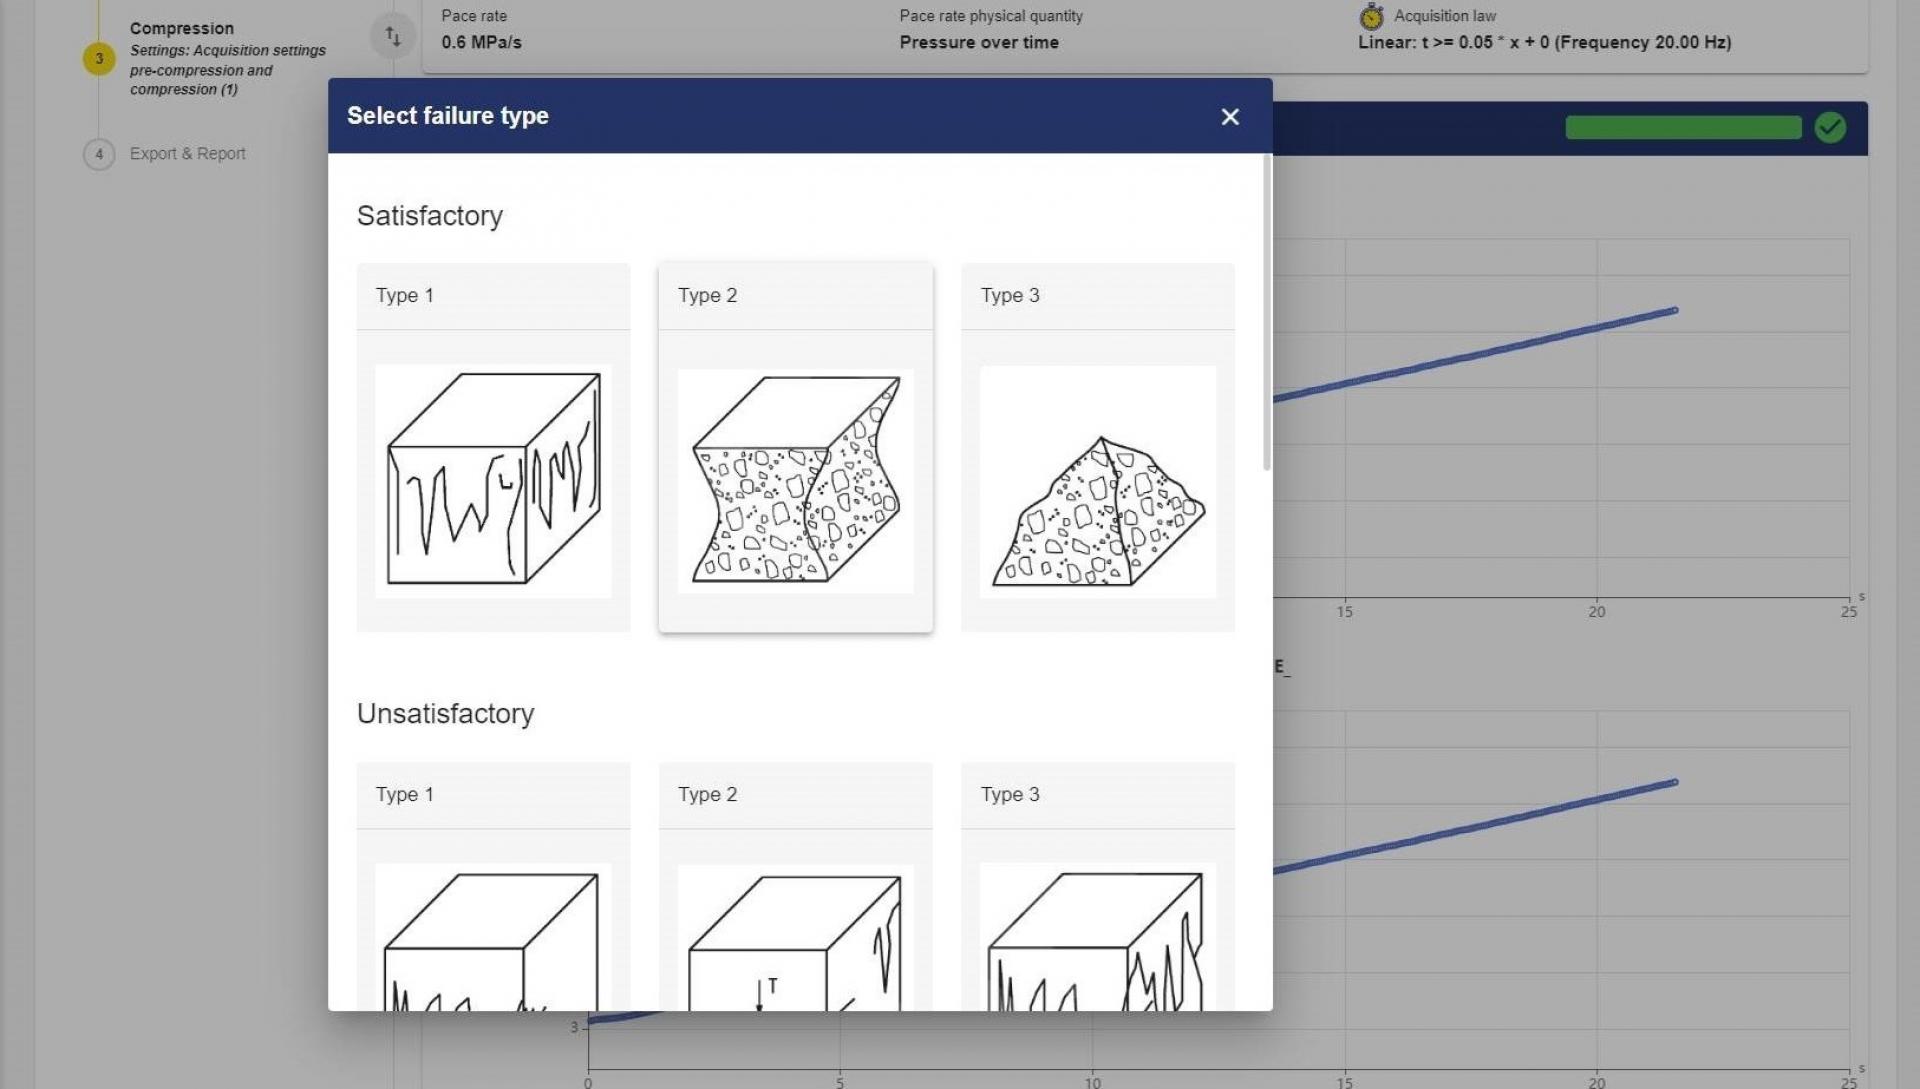Click the Pace rate 0.6 MPa/s value
Screen dimensions: 1920x1089
(x=481, y=42)
